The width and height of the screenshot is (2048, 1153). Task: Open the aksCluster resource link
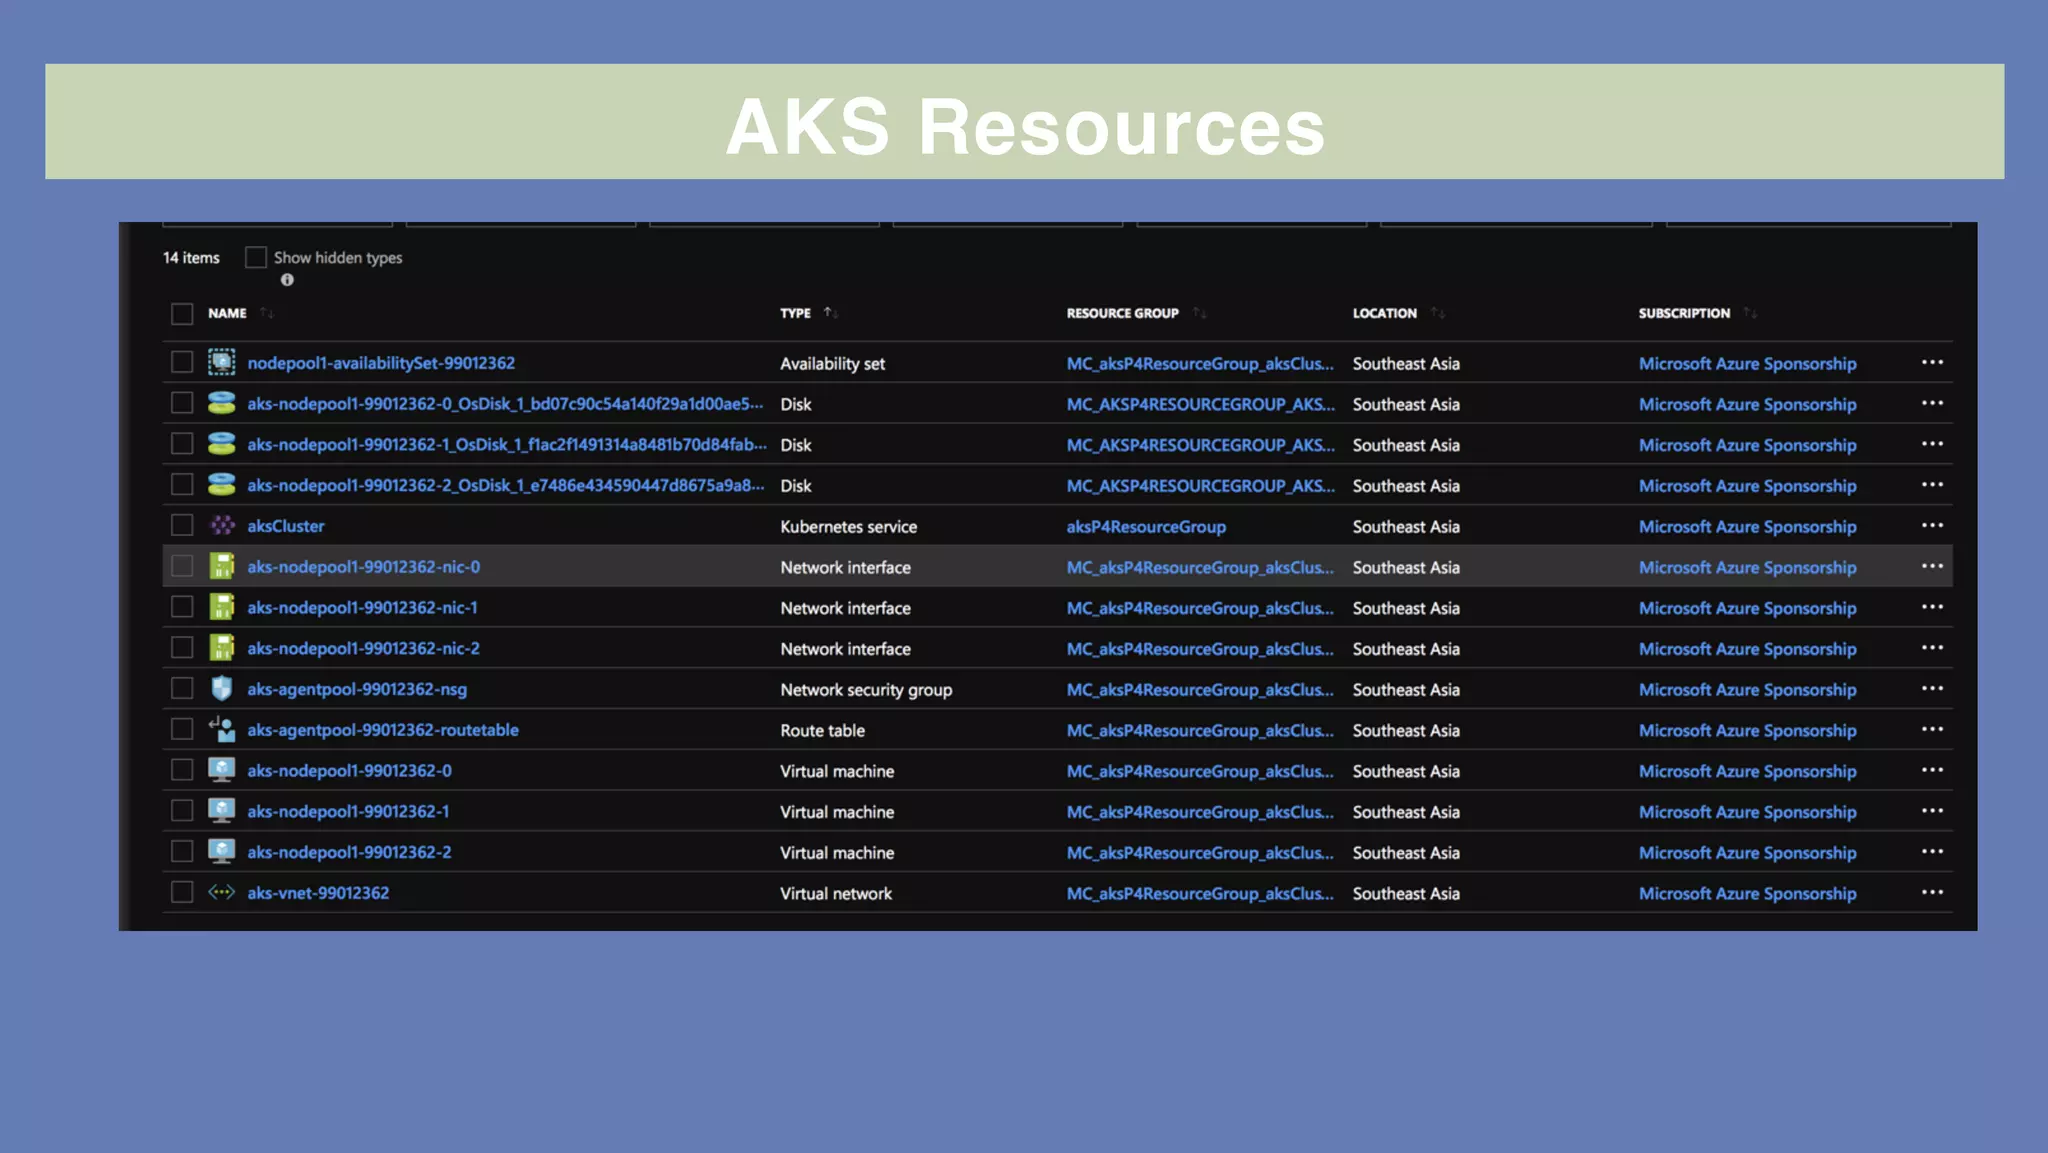pyautogui.click(x=286, y=526)
